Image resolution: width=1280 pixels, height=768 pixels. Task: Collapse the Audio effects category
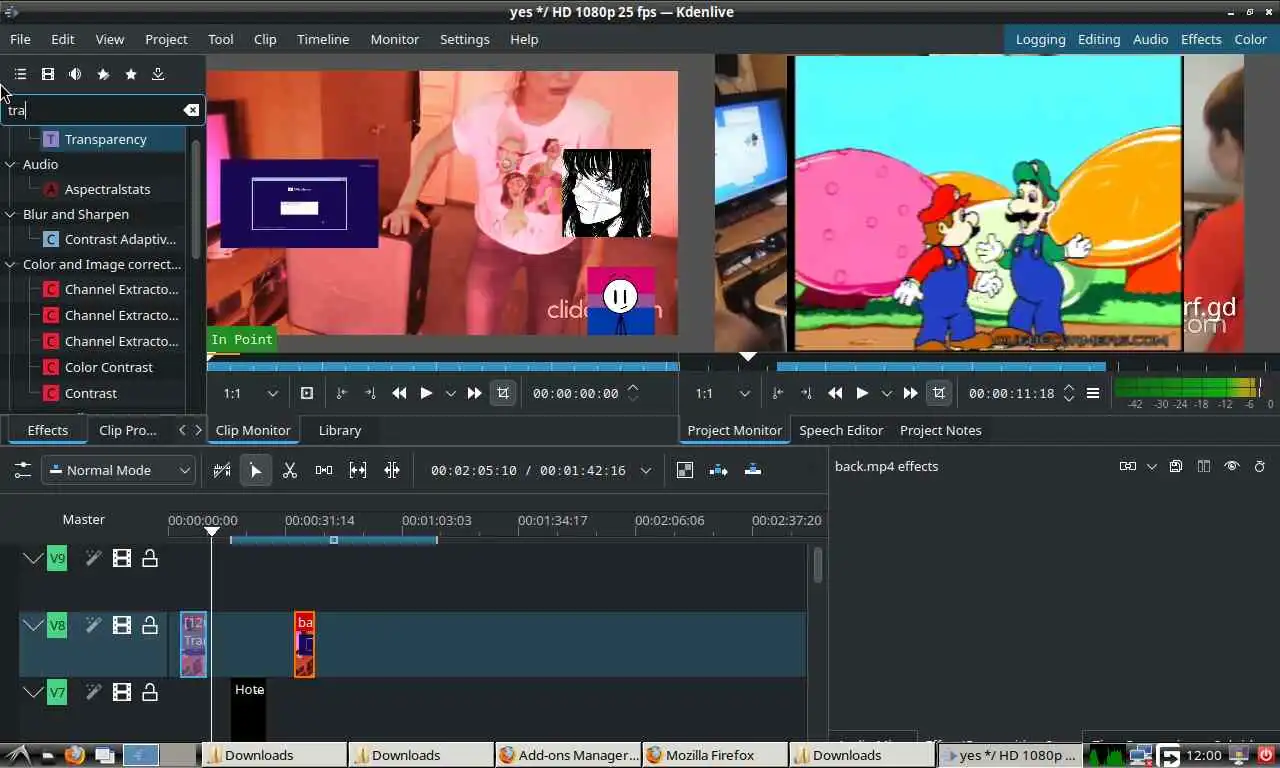coord(11,164)
